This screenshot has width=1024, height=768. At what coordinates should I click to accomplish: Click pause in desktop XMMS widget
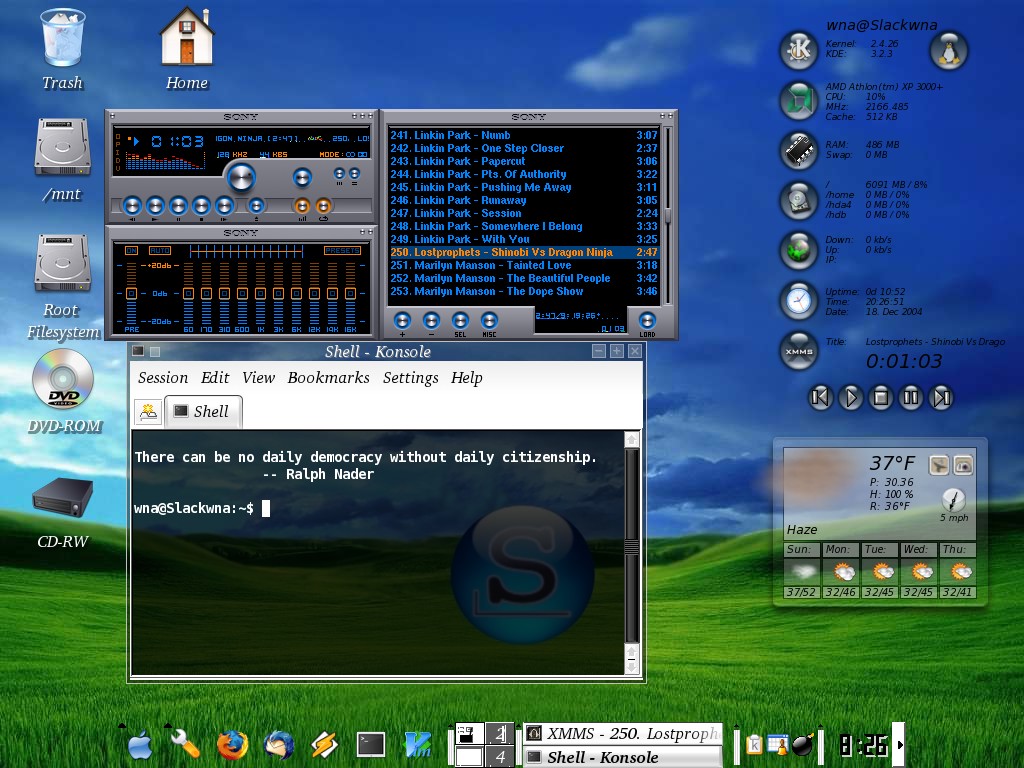(911, 397)
